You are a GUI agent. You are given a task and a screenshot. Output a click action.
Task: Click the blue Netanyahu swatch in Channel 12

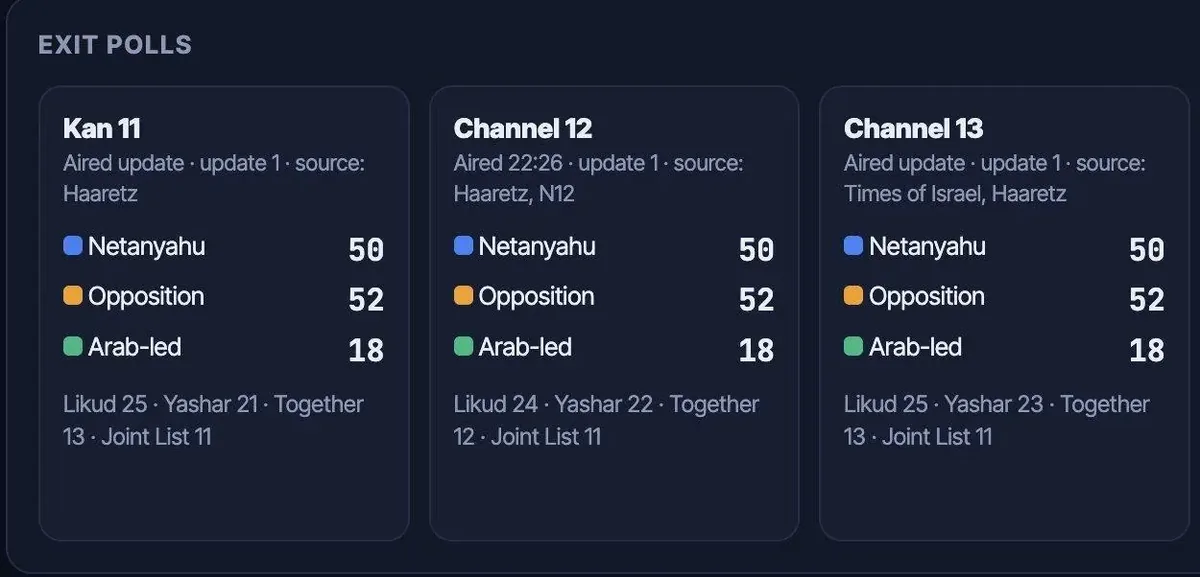pos(463,246)
